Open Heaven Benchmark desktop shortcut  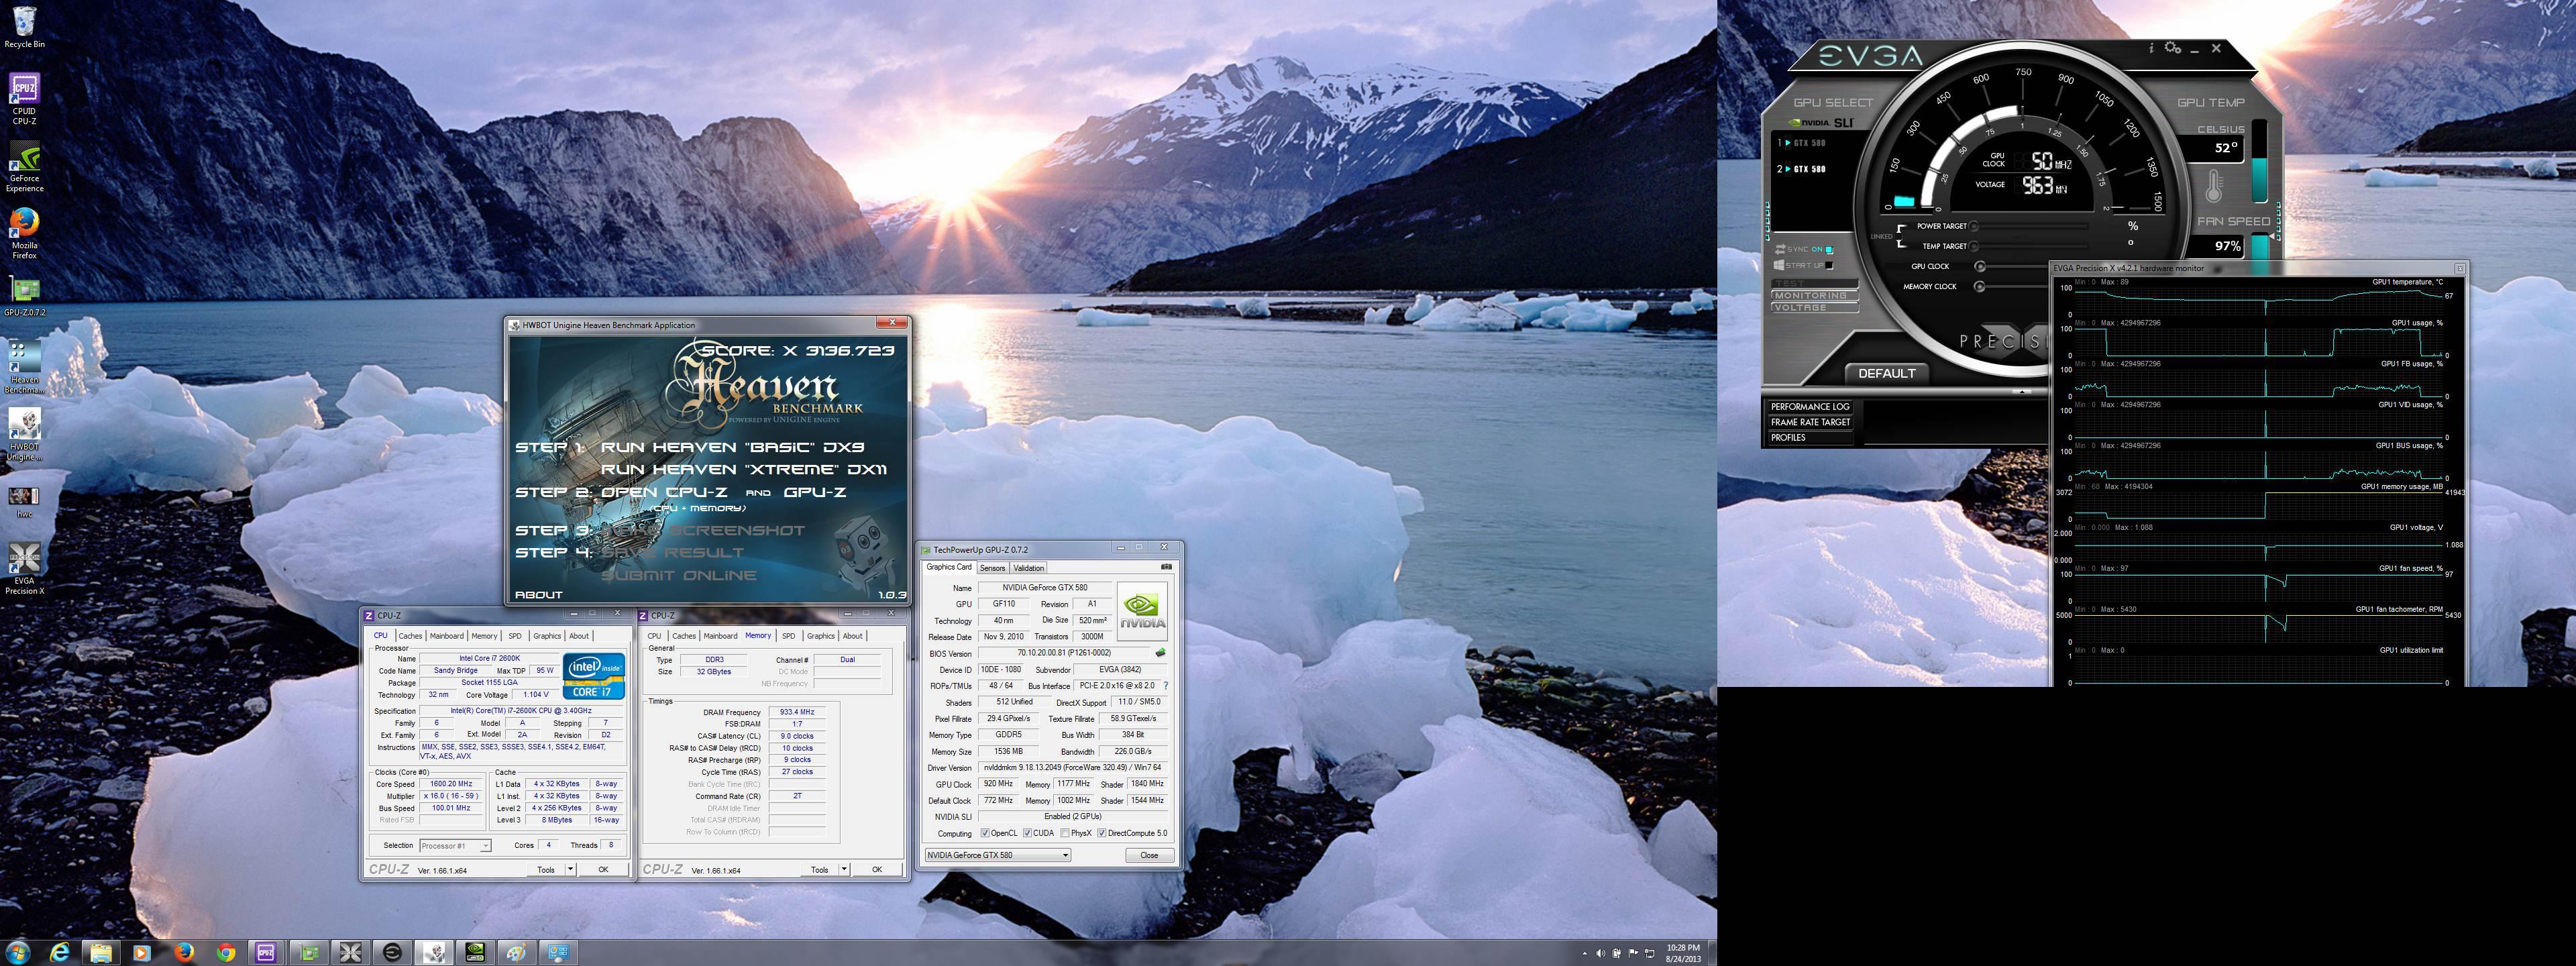coord(24,367)
